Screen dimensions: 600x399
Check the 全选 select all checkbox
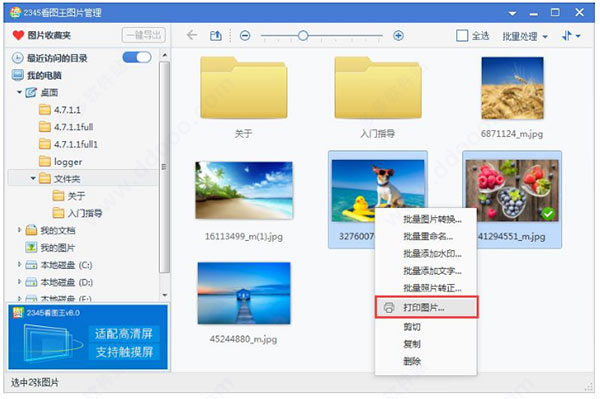click(x=462, y=36)
